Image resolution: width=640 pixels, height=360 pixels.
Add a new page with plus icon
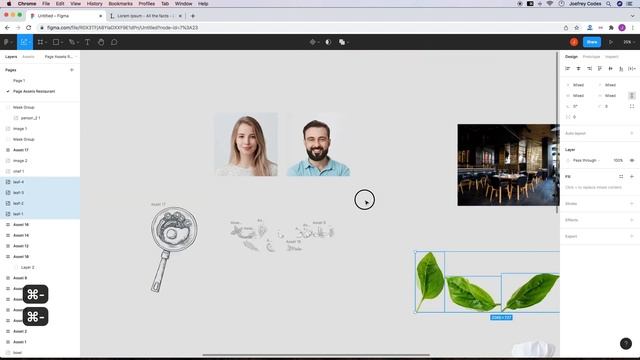(x=72, y=70)
